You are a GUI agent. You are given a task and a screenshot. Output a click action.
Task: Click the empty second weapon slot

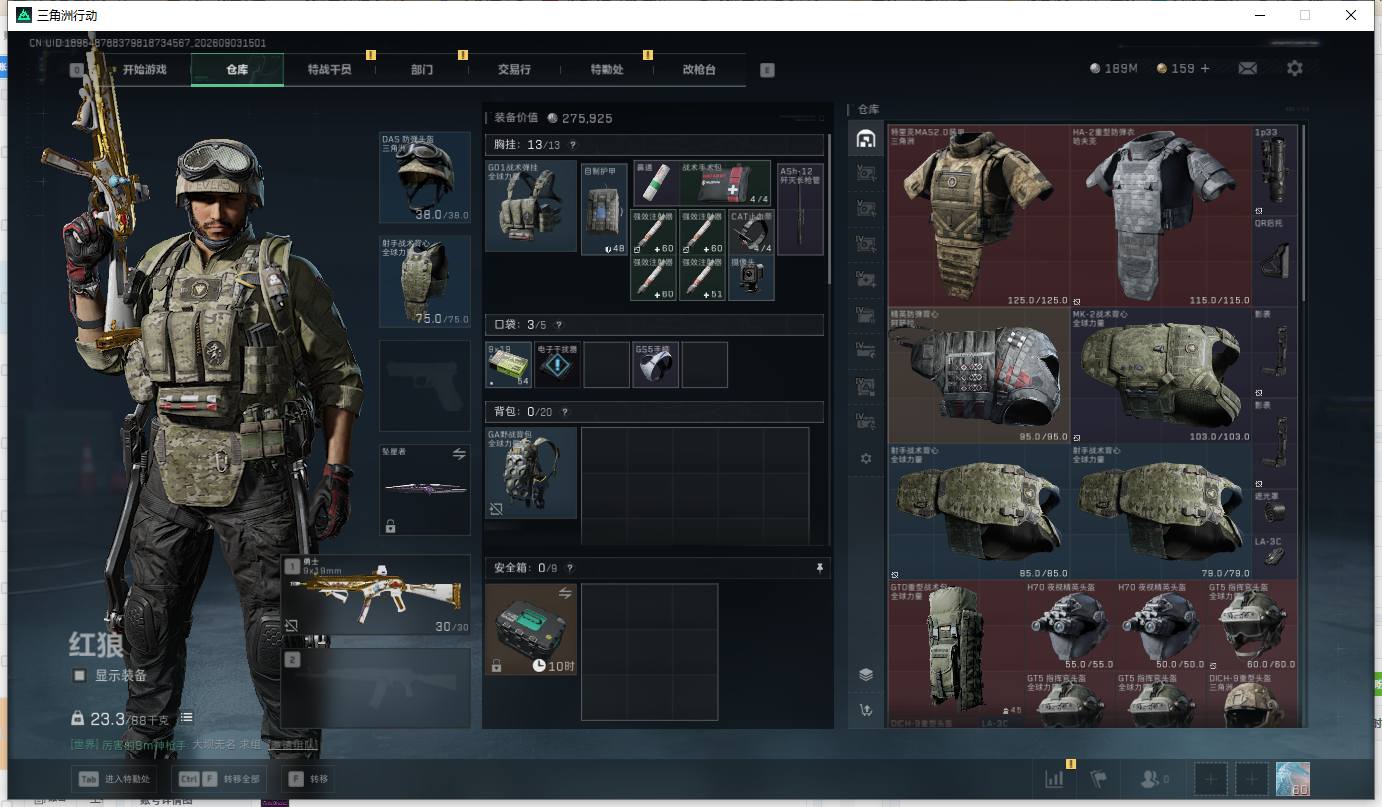376,687
